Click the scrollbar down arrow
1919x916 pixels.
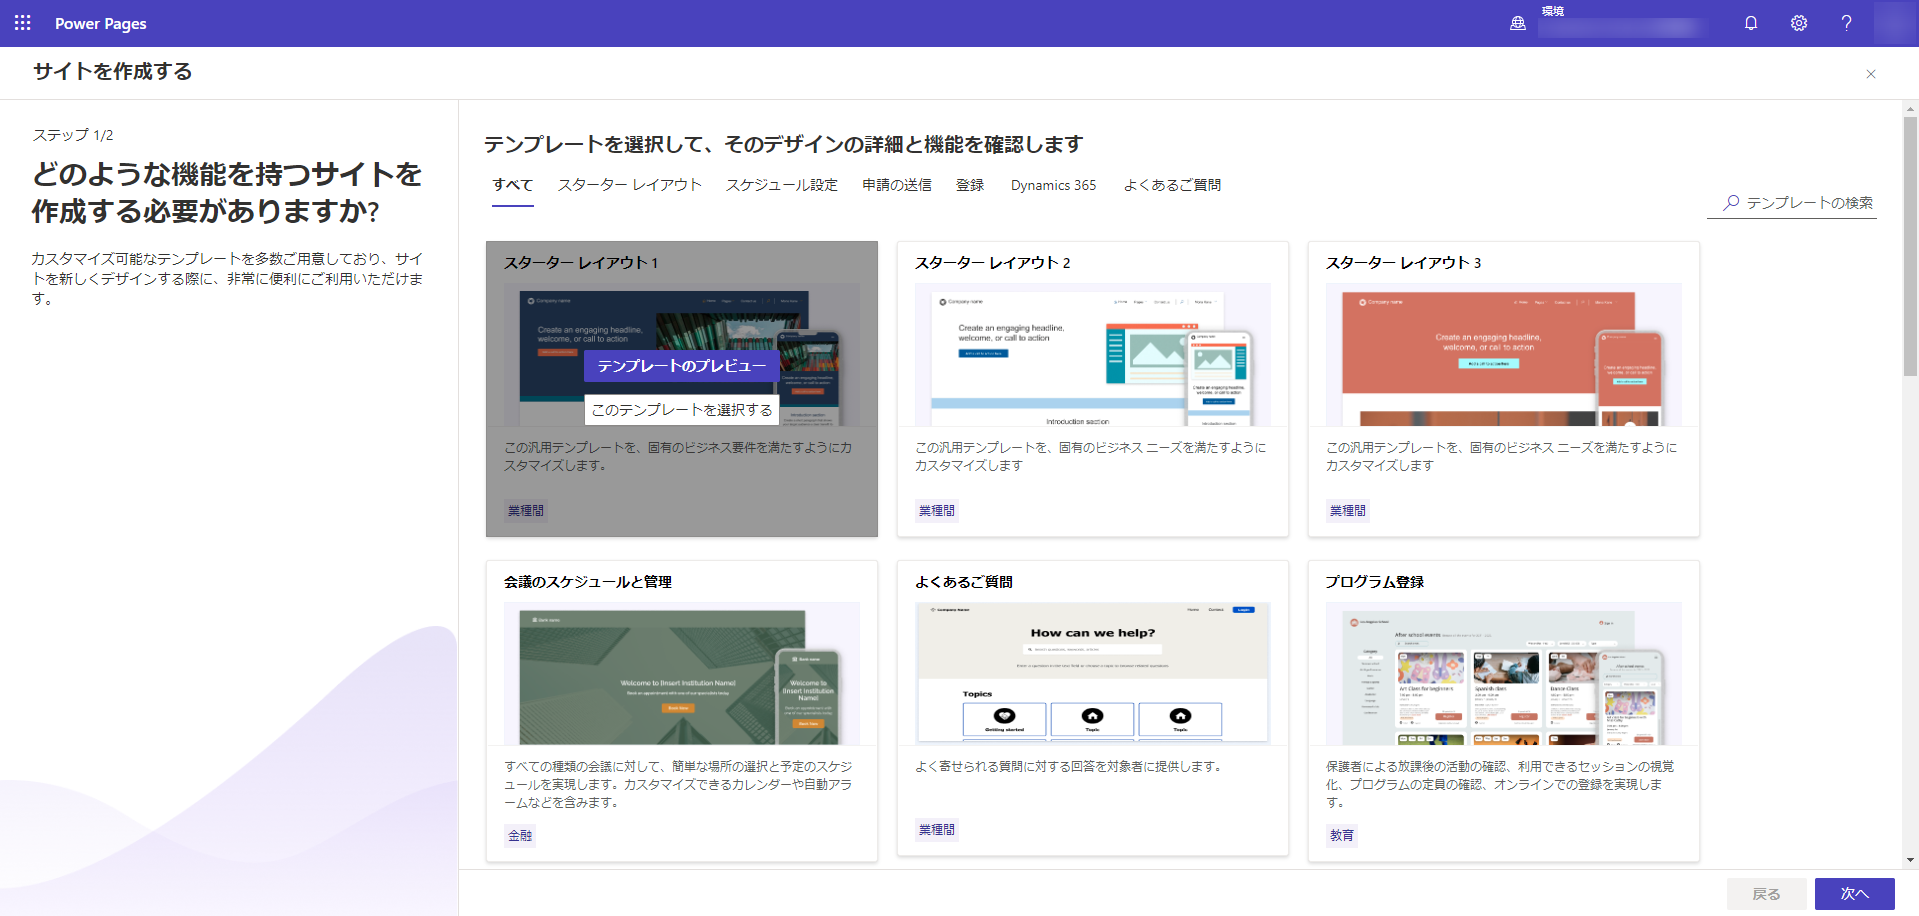[1911, 860]
